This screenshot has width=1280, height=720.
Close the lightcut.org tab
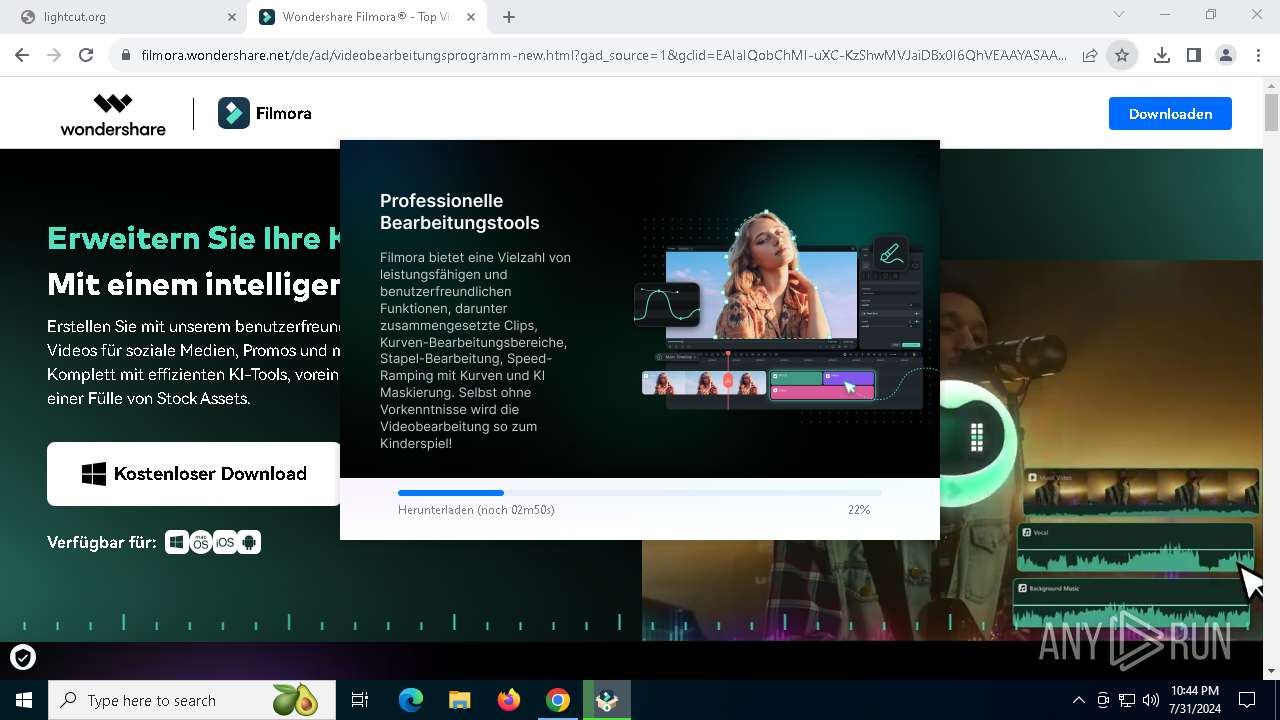tap(231, 17)
